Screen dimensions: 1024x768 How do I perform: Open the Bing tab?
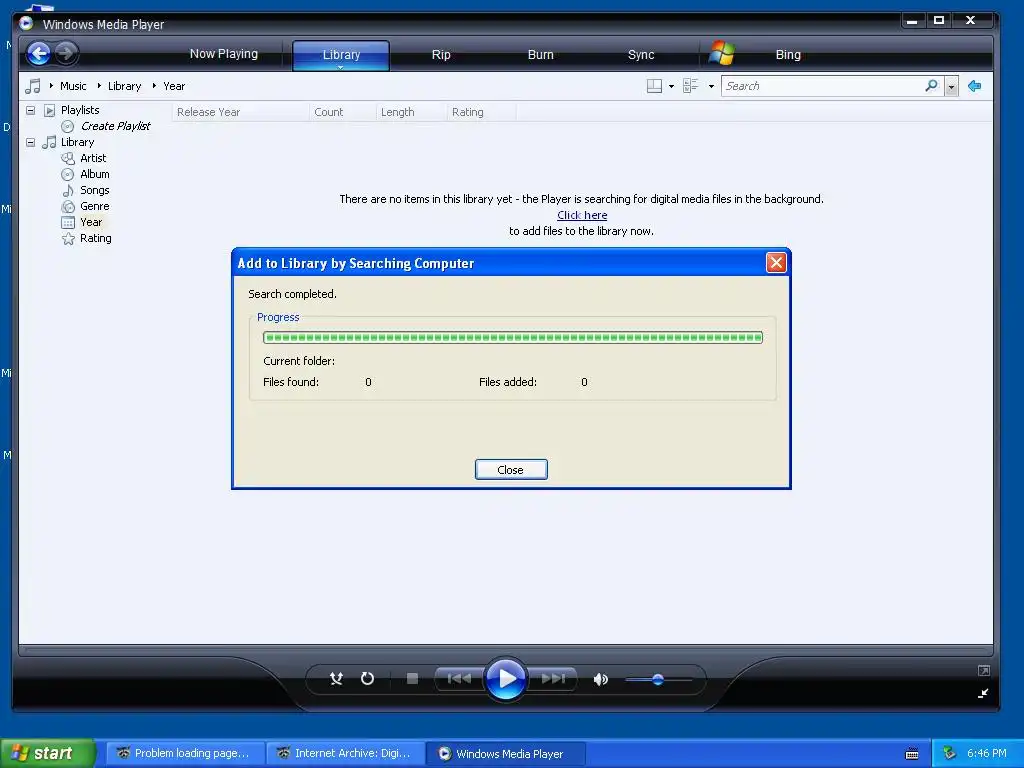(x=788, y=55)
